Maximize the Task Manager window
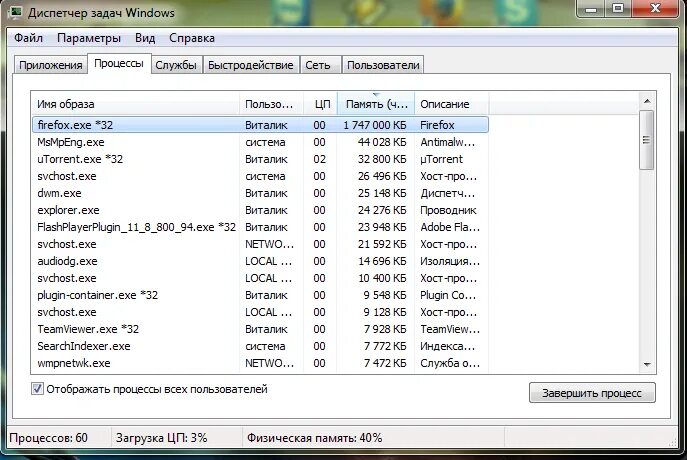Viewport: 687px width, 460px height. click(618, 9)
